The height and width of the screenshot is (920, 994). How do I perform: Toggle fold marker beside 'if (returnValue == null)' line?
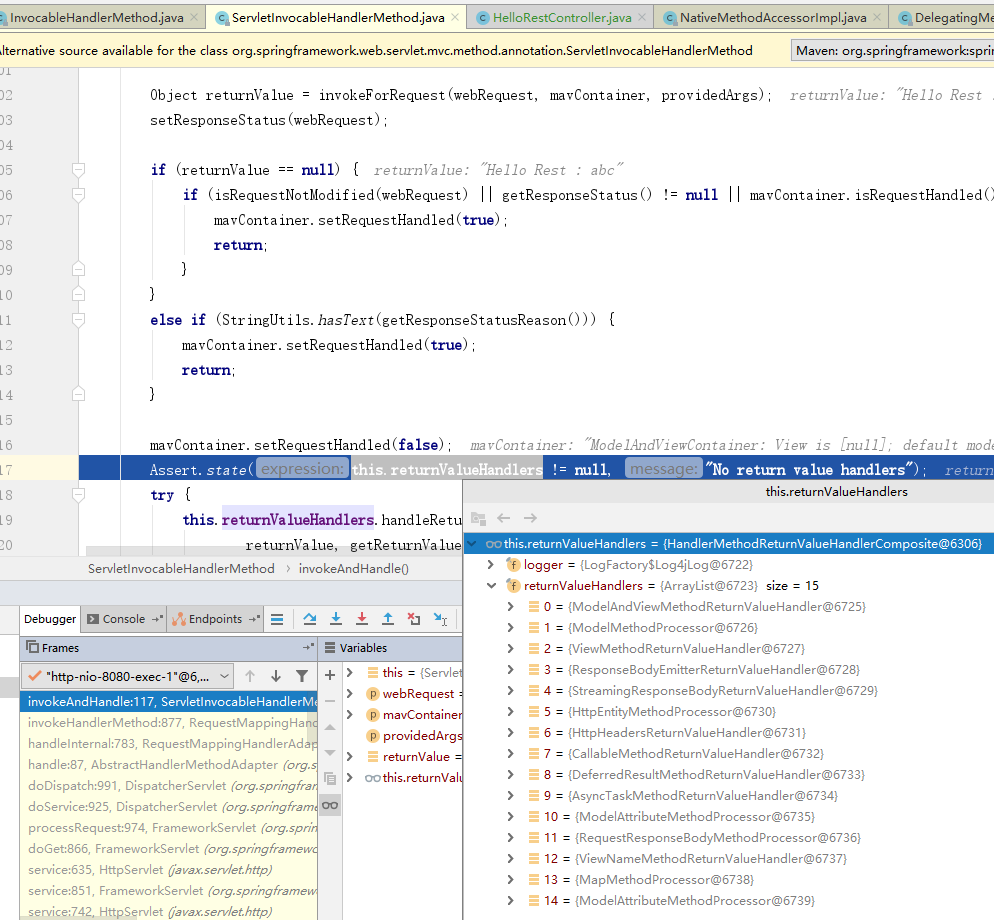coord(78,170)
